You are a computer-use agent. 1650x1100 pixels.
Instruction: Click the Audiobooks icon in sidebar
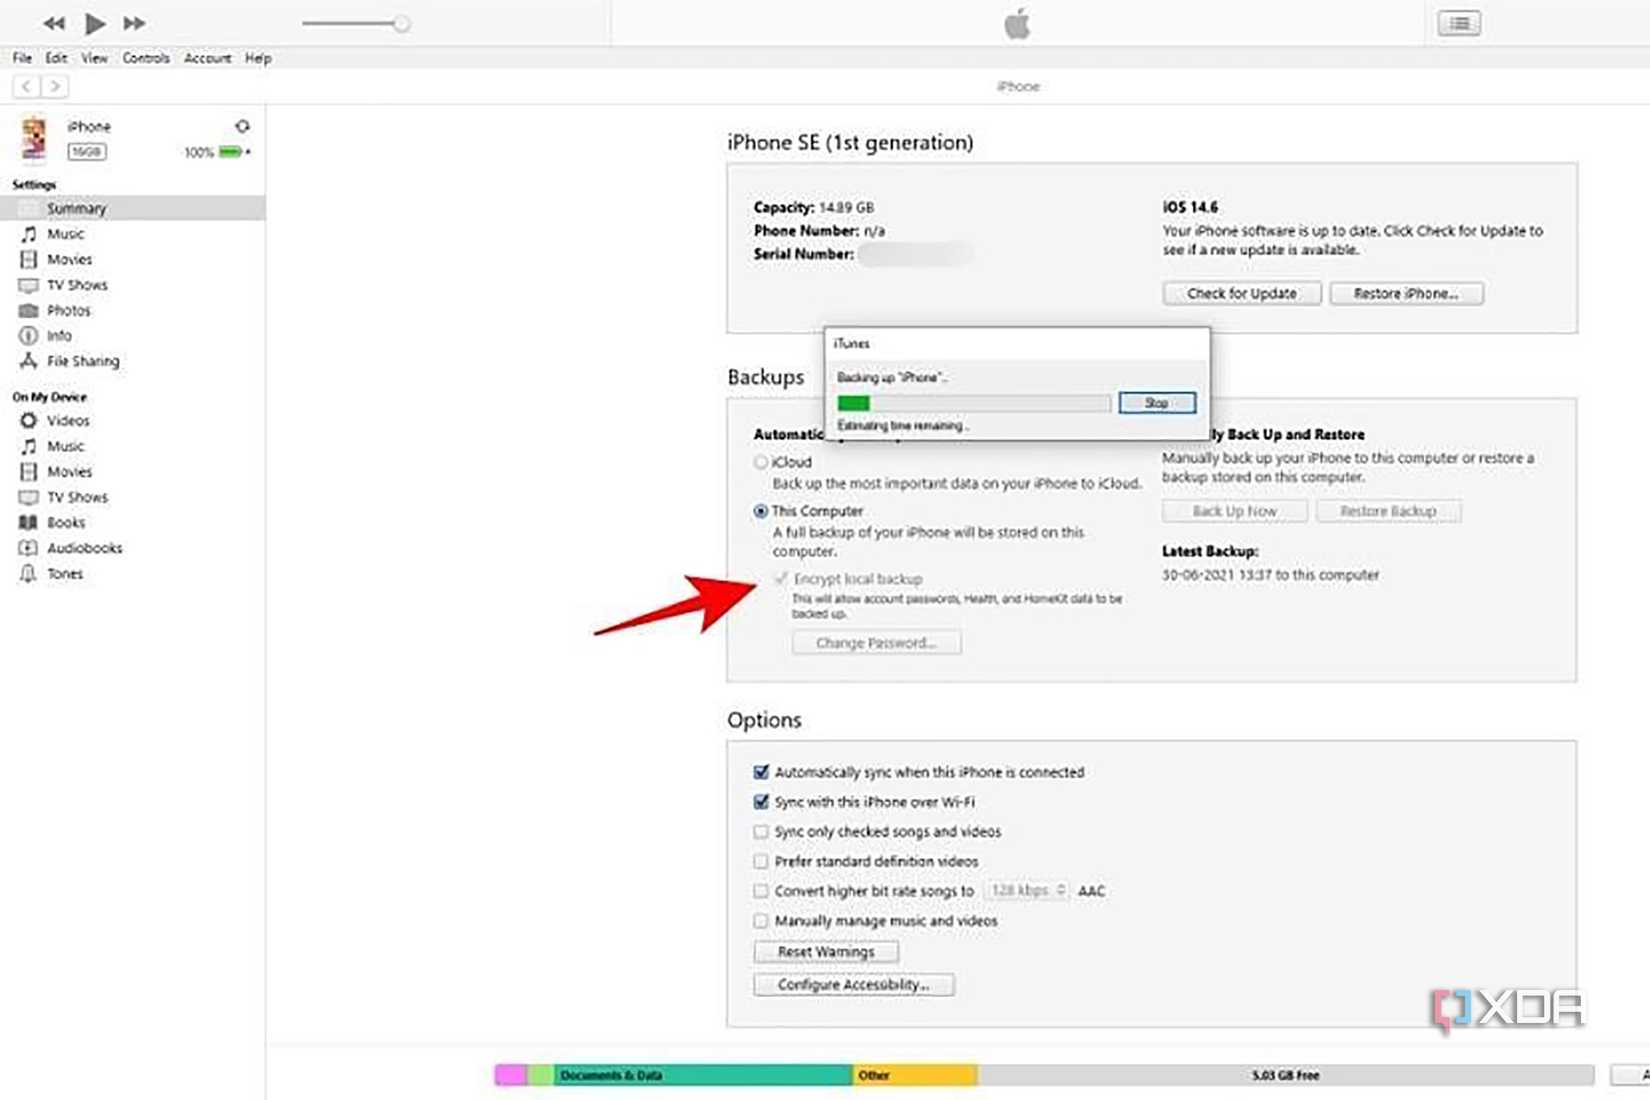pos(29,548)
